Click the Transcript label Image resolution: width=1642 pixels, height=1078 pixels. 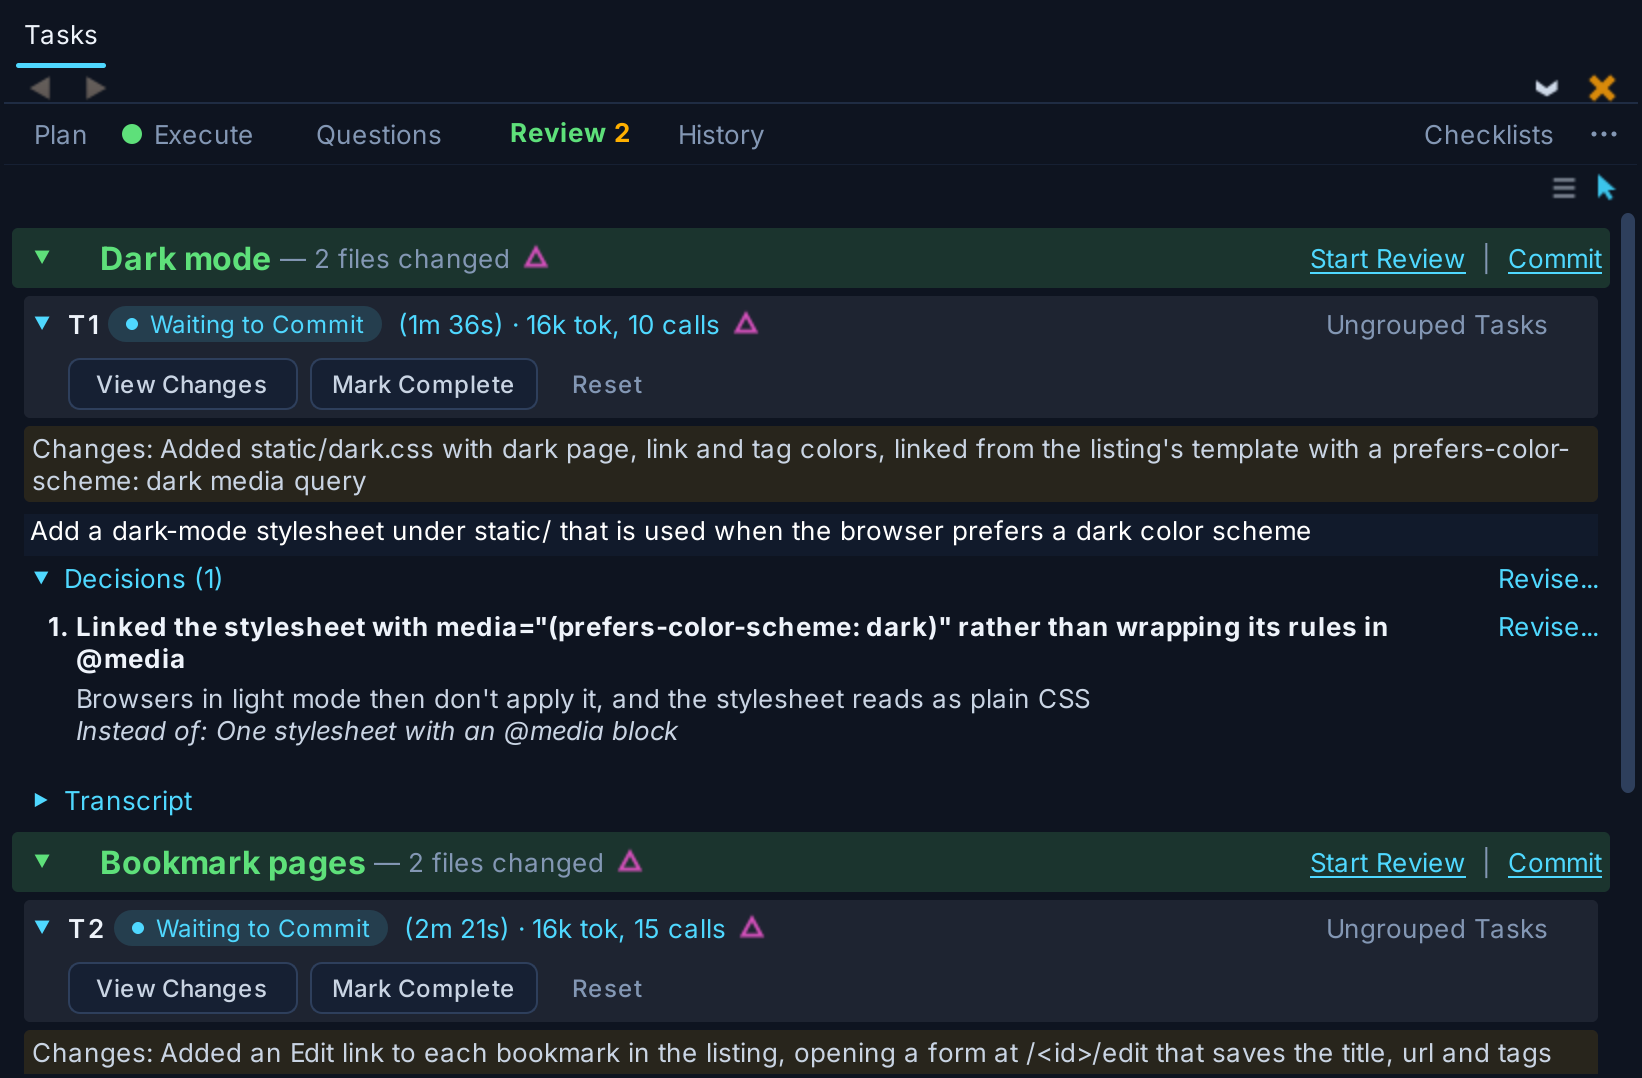pyautogui.click(x=128, y=801)
